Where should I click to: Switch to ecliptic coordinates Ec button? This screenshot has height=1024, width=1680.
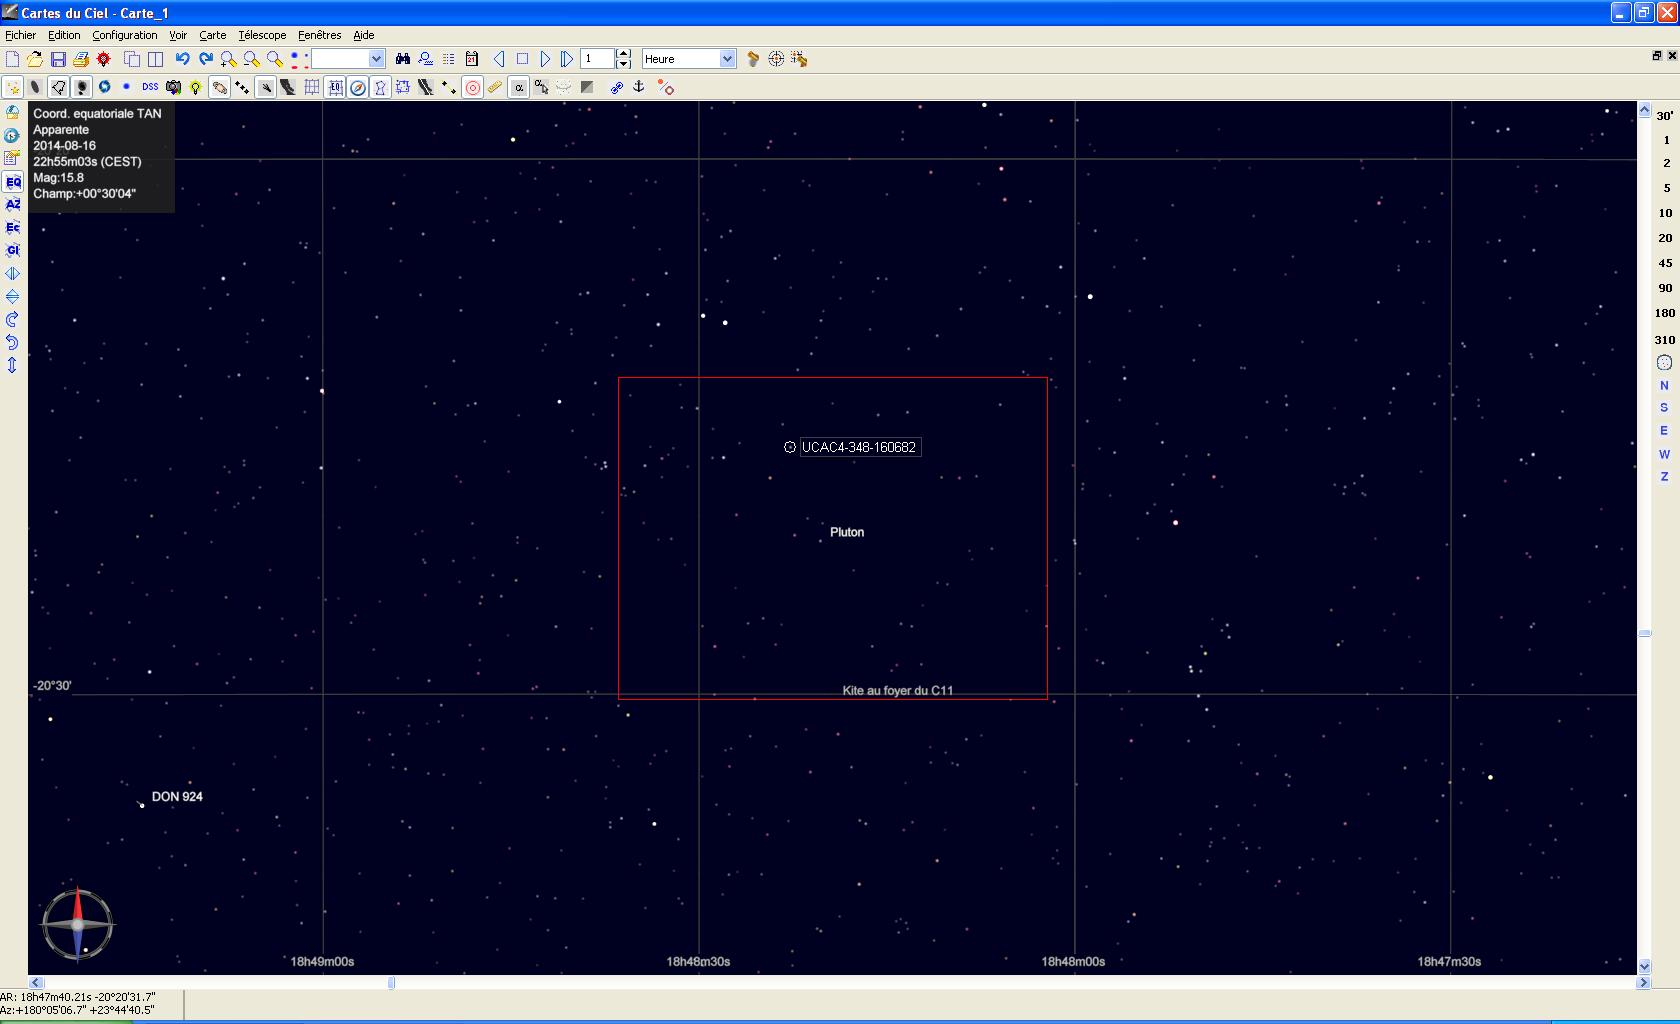[13, 227]
